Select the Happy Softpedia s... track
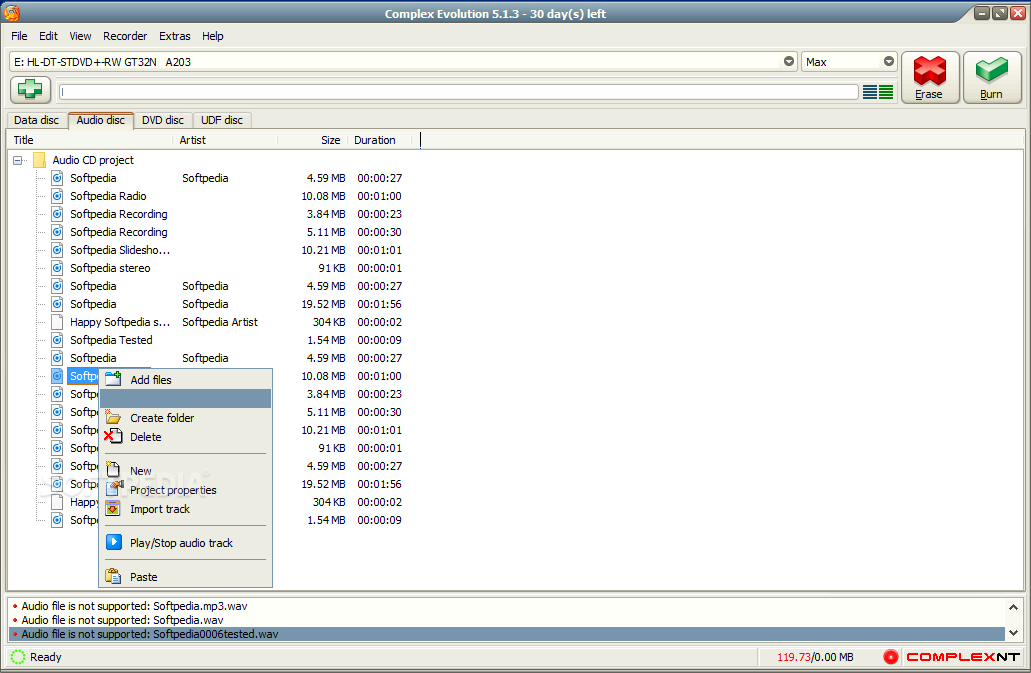1031x673 pixels. click(x=120, y=322)
